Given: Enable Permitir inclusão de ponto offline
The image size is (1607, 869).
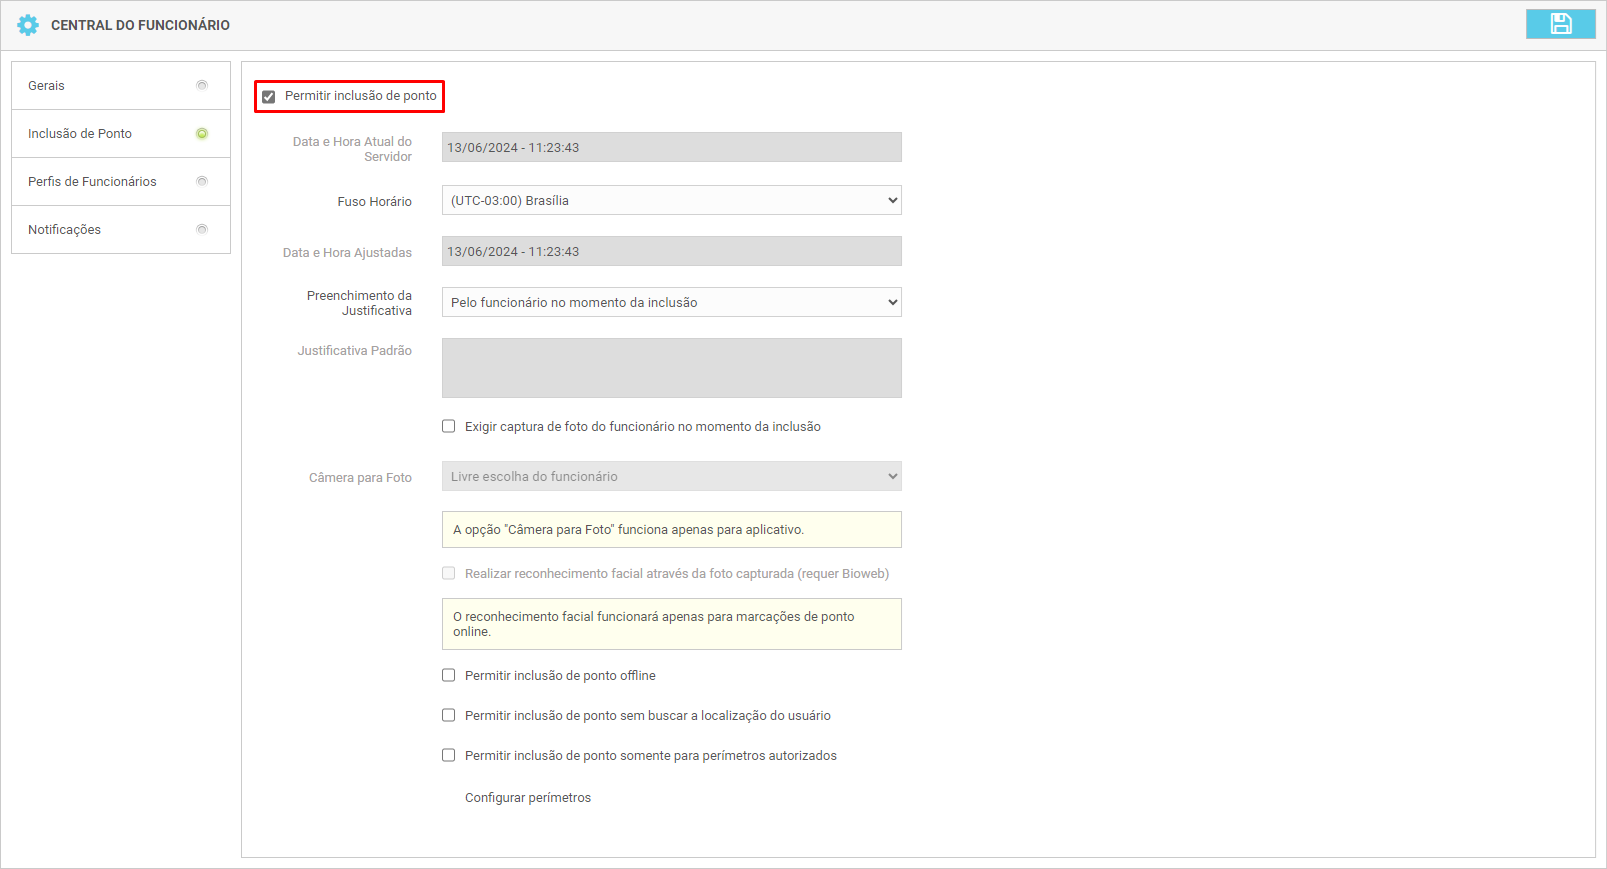Looking at the screenshot, I should click(x=449, y=675).
